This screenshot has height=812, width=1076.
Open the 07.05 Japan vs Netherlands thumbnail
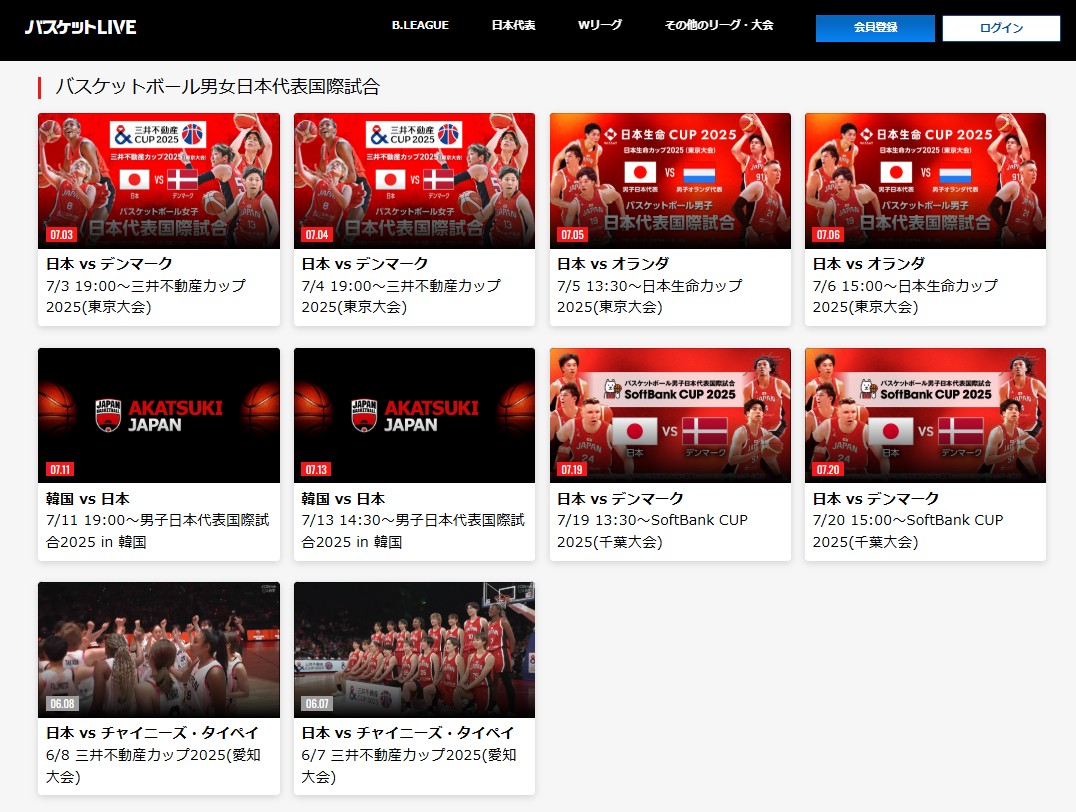[670, 181]
